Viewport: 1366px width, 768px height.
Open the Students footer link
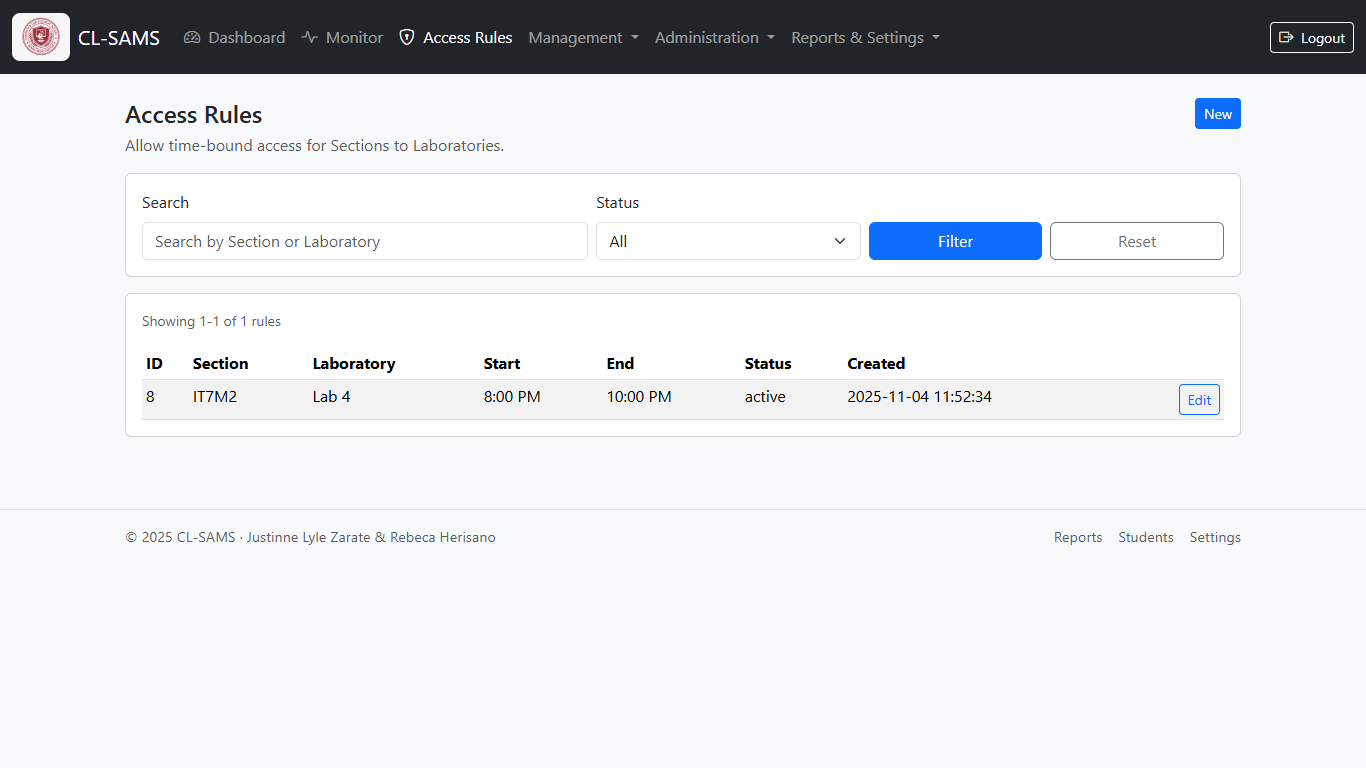tap(1145, 537)
